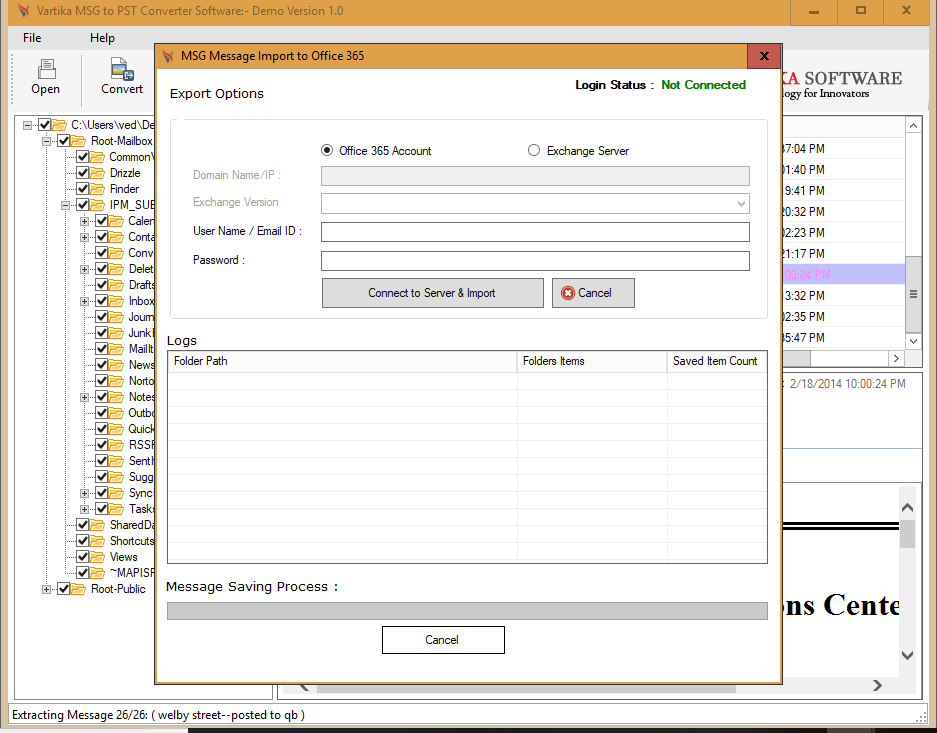Click message list vertical scrollbar thumb
This screenshot has width=937, height=733.
point(913,294)
